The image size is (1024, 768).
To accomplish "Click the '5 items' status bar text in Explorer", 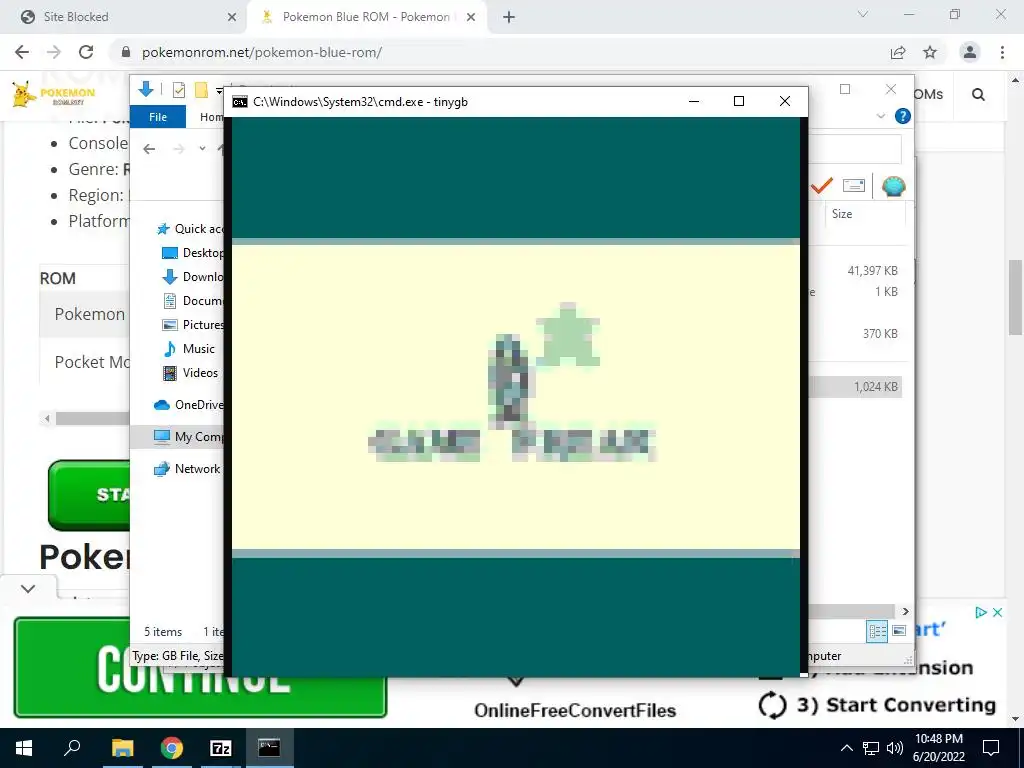I will 163,632.
